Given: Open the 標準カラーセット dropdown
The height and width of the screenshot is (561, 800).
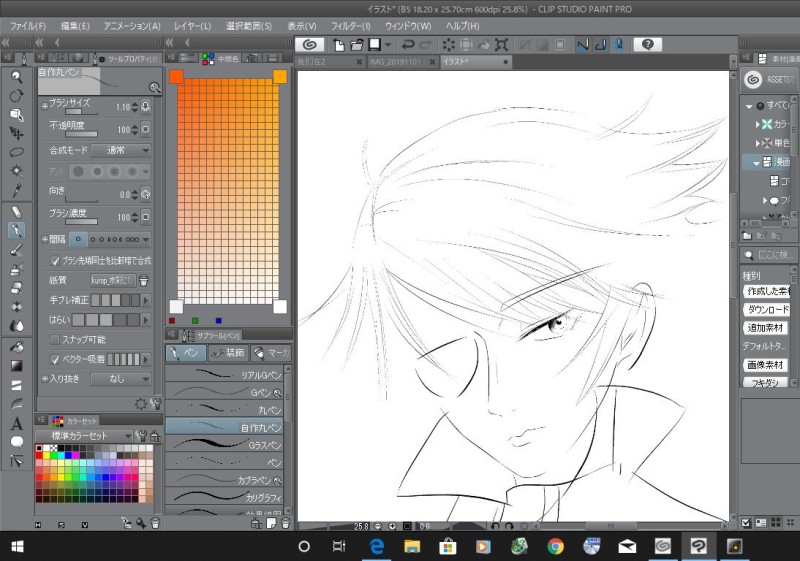Looking at the screenshot, I should point(84,436).
